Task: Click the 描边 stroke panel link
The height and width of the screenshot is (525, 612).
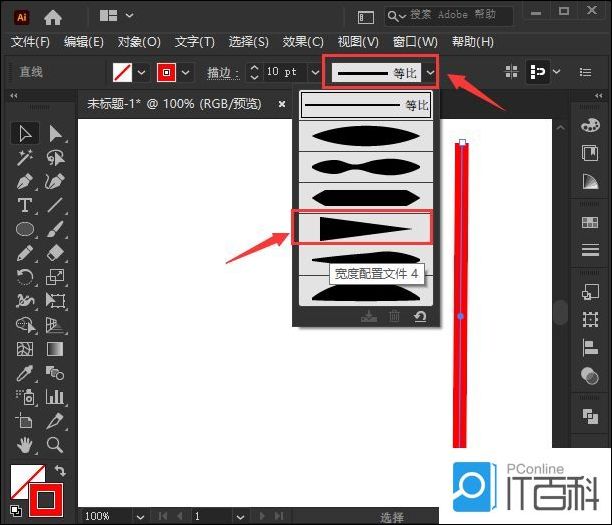Action: [x=223, y=73]
